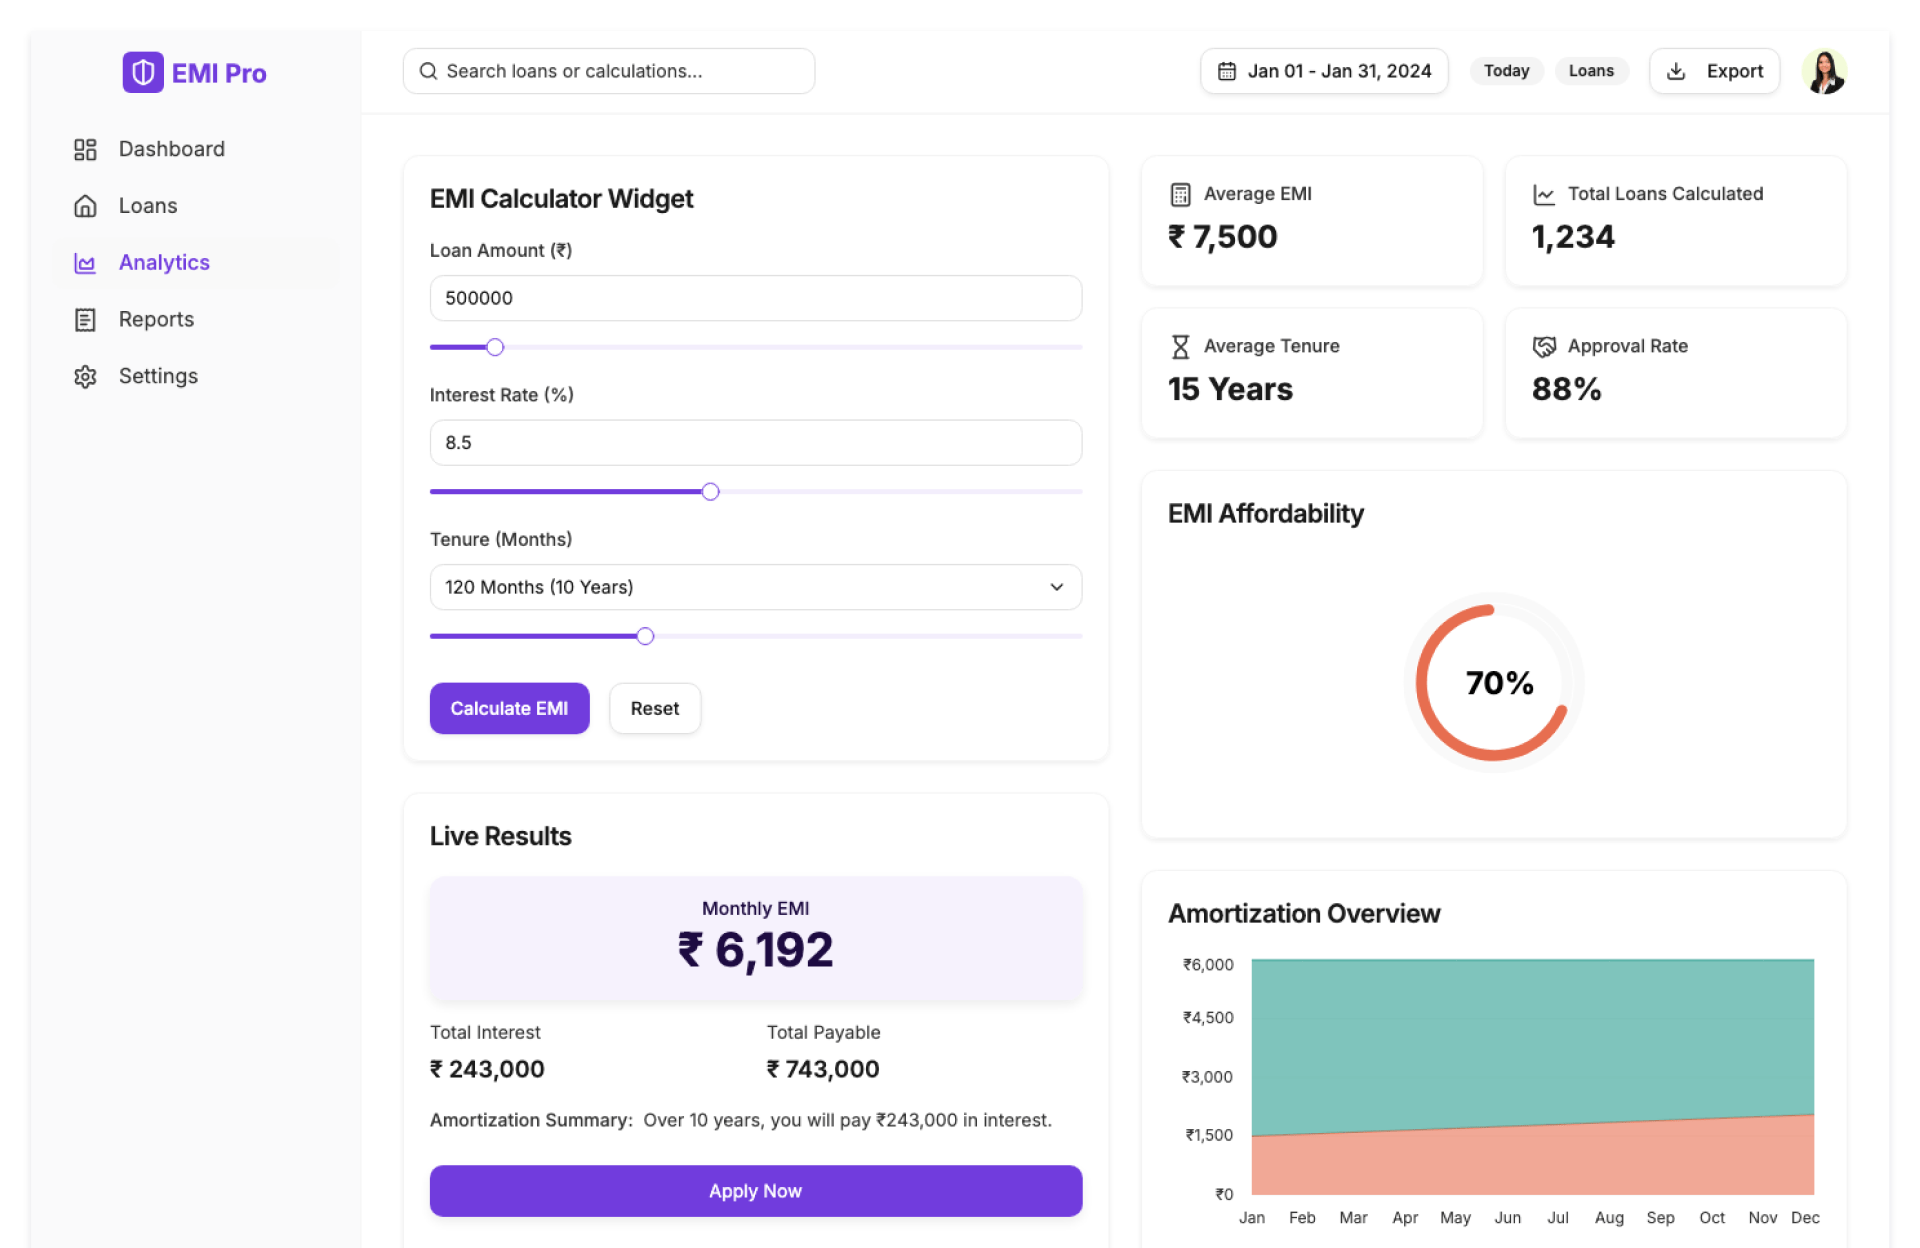Click the EMI Pro shield logo icon
Screen dimensions: 1920x1248
click(143, 72)
